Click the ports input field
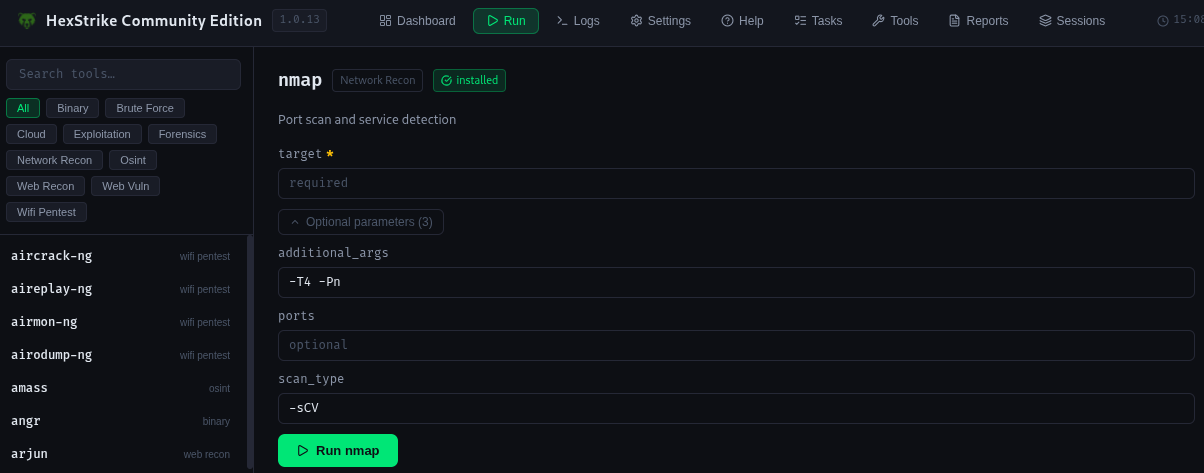This screenshot has width=1204, height=473. click(736, 345)
